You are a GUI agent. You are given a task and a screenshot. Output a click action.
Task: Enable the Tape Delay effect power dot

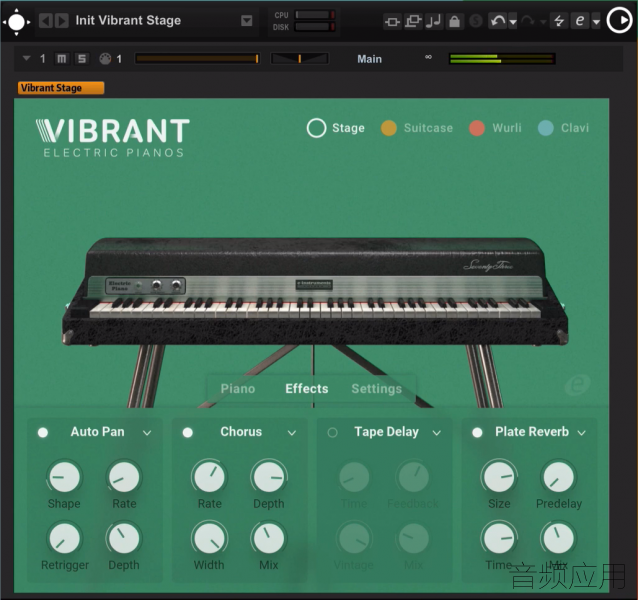332,432
